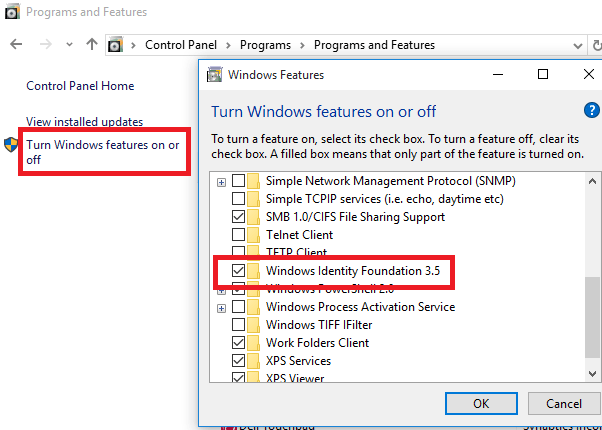This screenshot has height=430, width=602.
Task: Expand the Windows Process Activation Service node
Action: [x=221, y=307]
